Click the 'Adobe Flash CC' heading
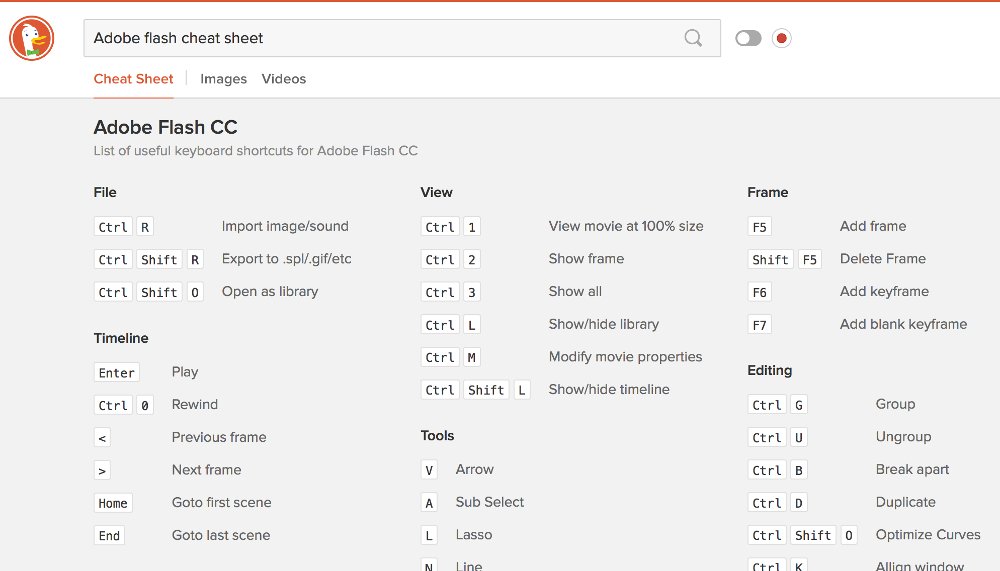1000x571 pixels. [165, 128]
